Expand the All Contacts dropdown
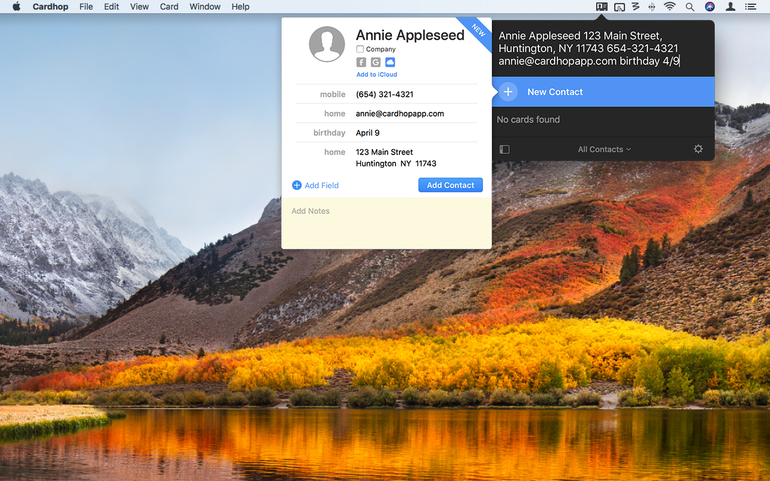Viewport: 770px width, 481px height. [604, 149]
